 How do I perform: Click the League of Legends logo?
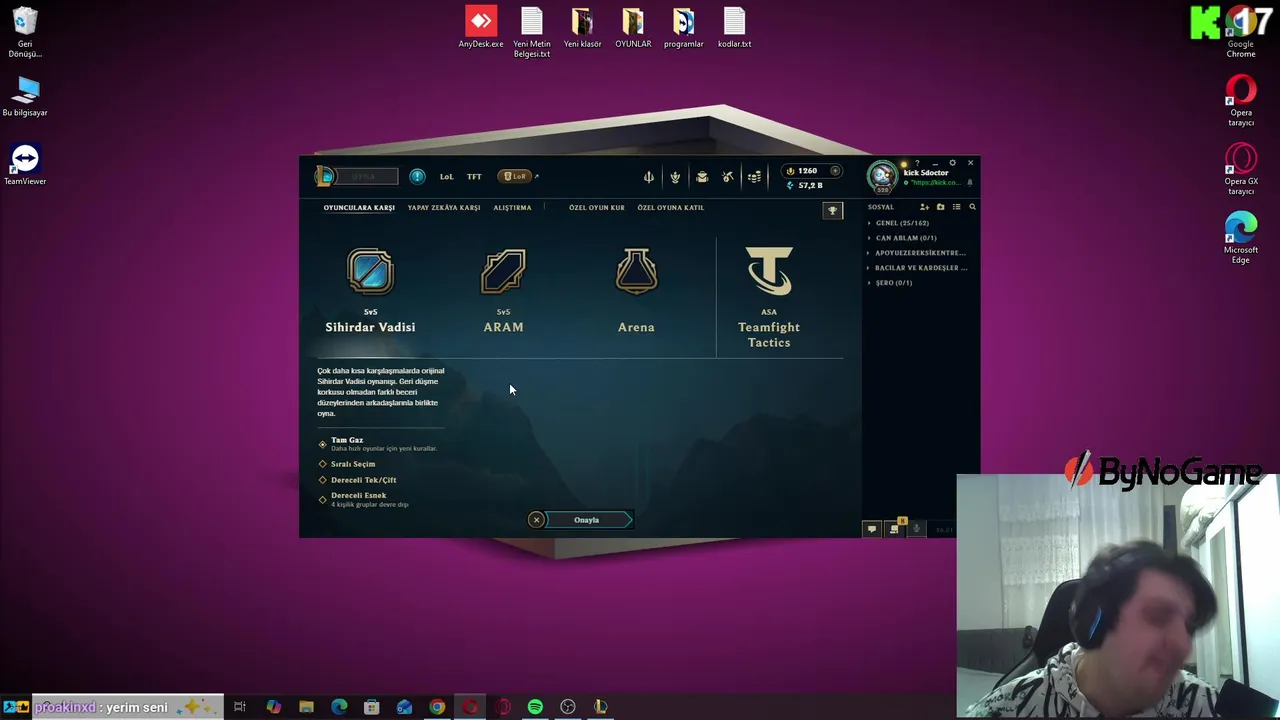(x=324, y=177)
